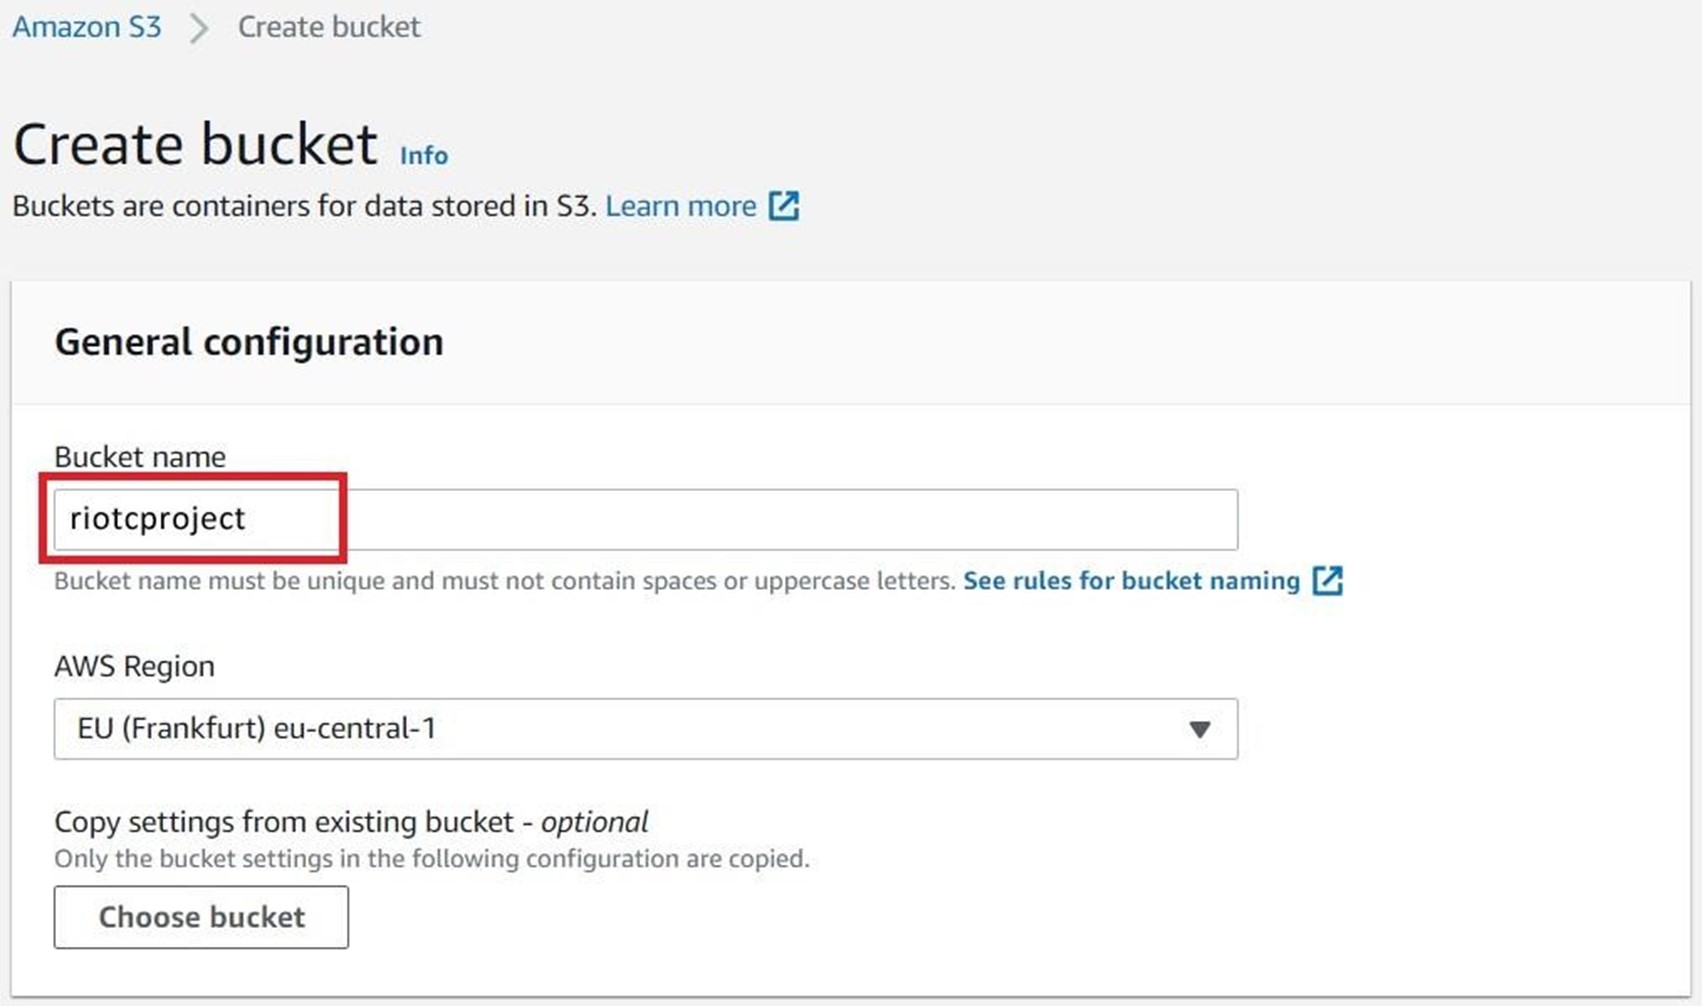Click "Buckets are containers" description text

pyautogui.click(x=304, y=206)
